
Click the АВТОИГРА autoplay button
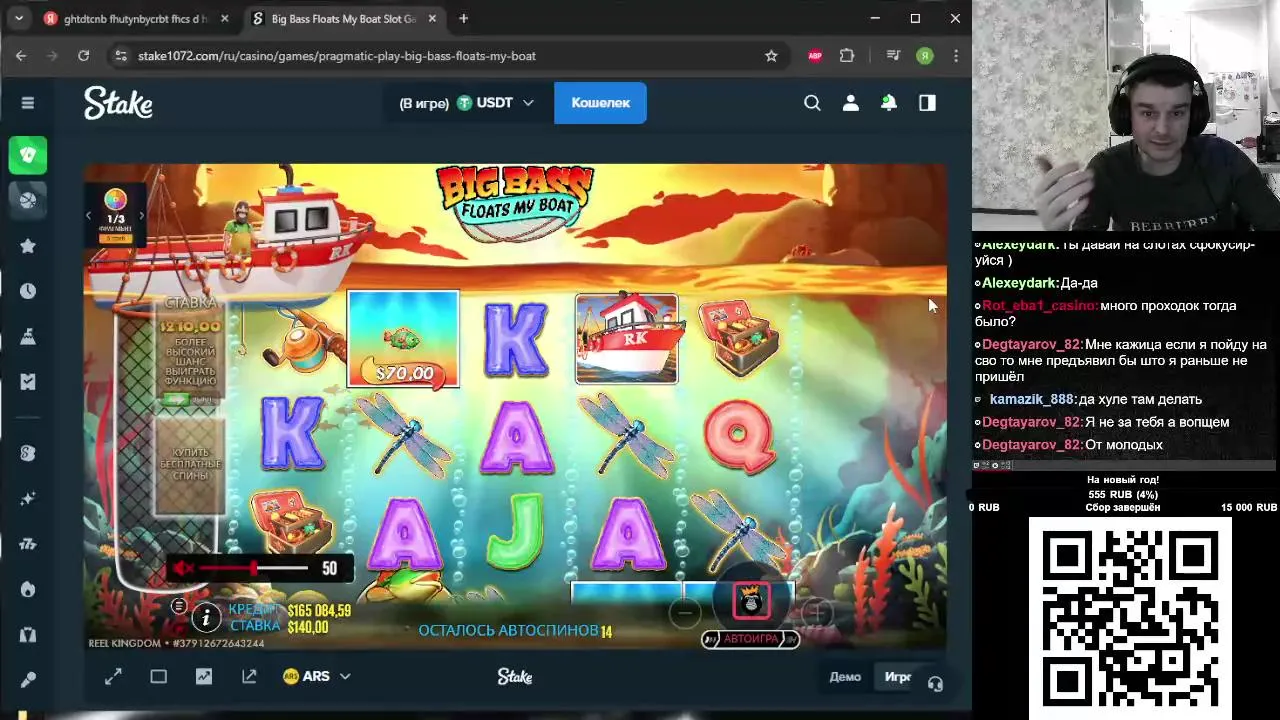click(750, 639)
